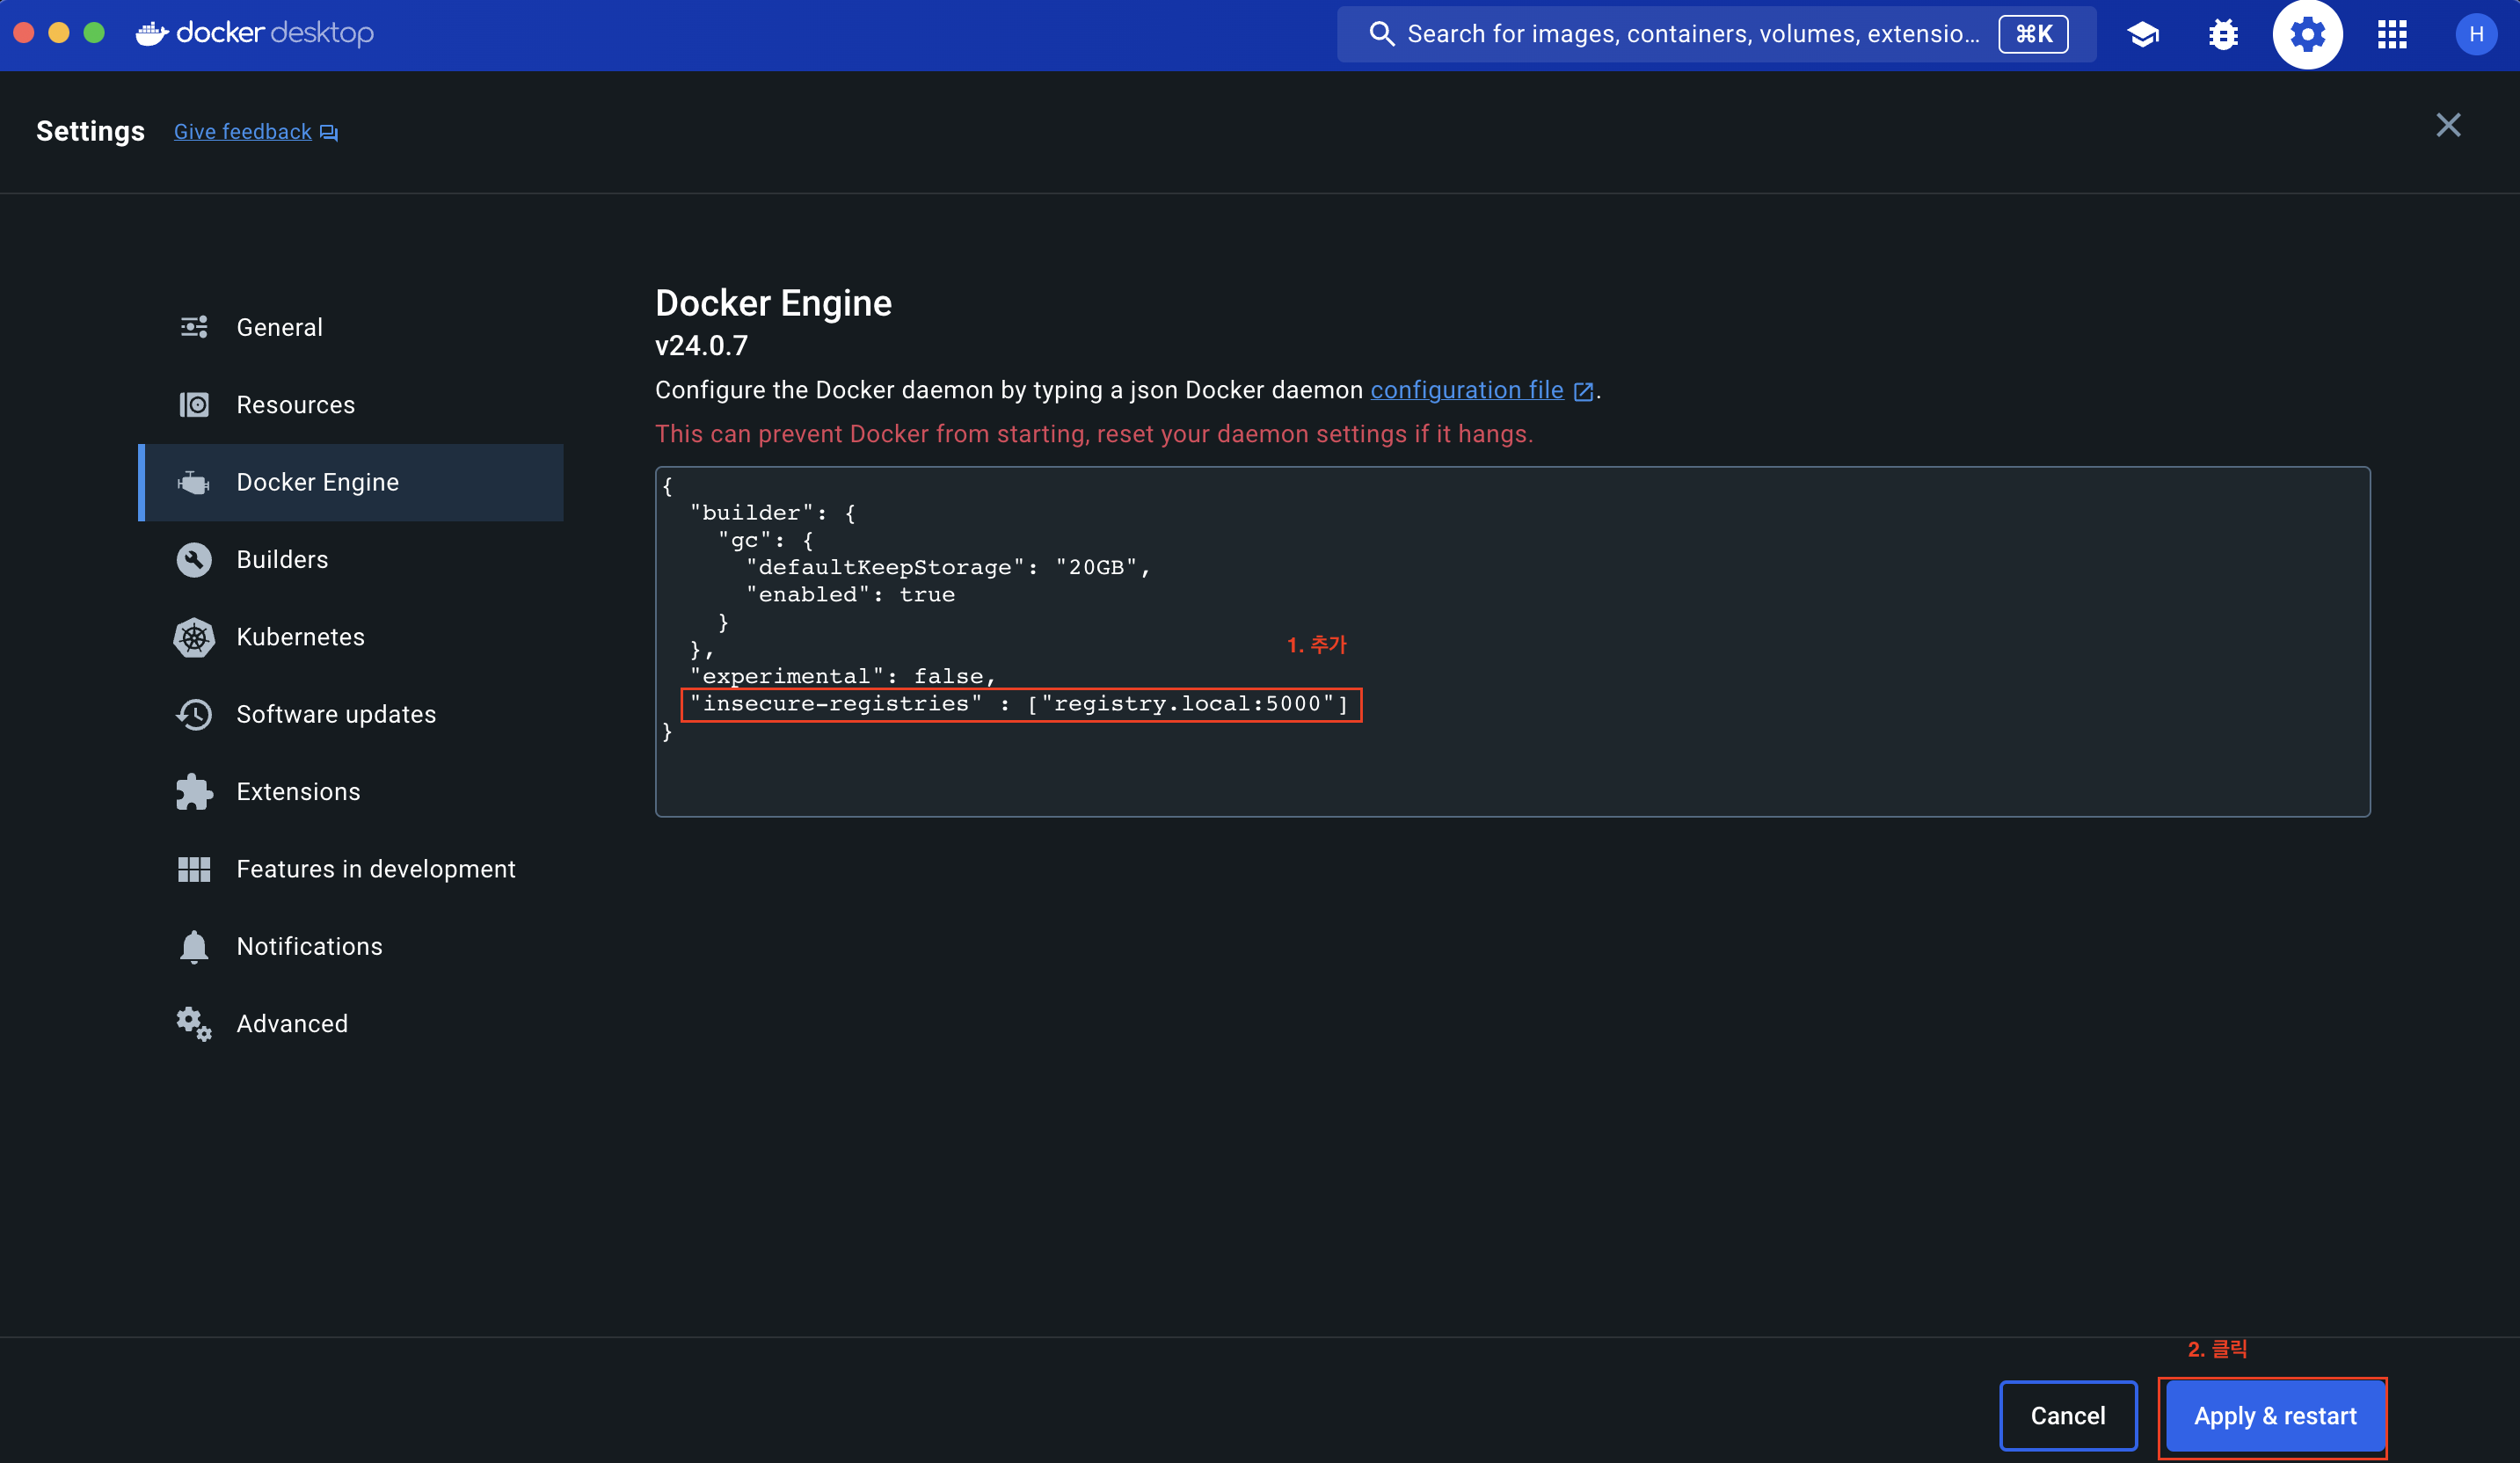Switch to the Builders settings page
Image resolution: width=2520 pixels, height=1463 pixels.
(282, 560)
